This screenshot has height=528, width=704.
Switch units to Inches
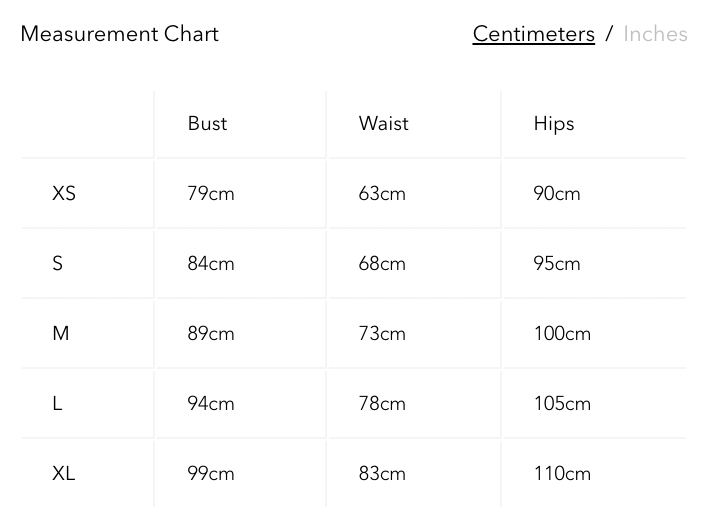coord(655,34)
